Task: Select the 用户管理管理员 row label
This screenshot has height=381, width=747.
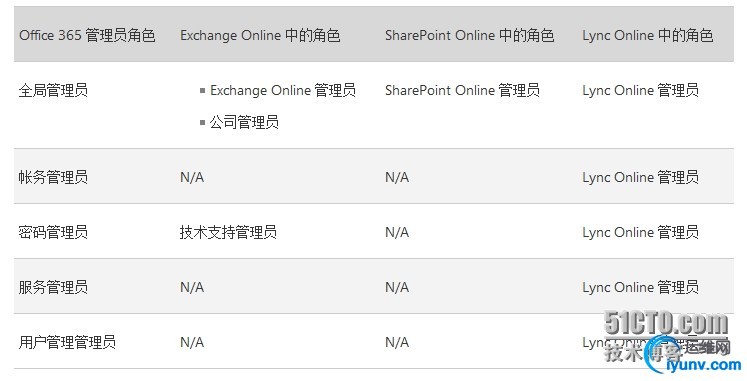Action: pos(67,342)
